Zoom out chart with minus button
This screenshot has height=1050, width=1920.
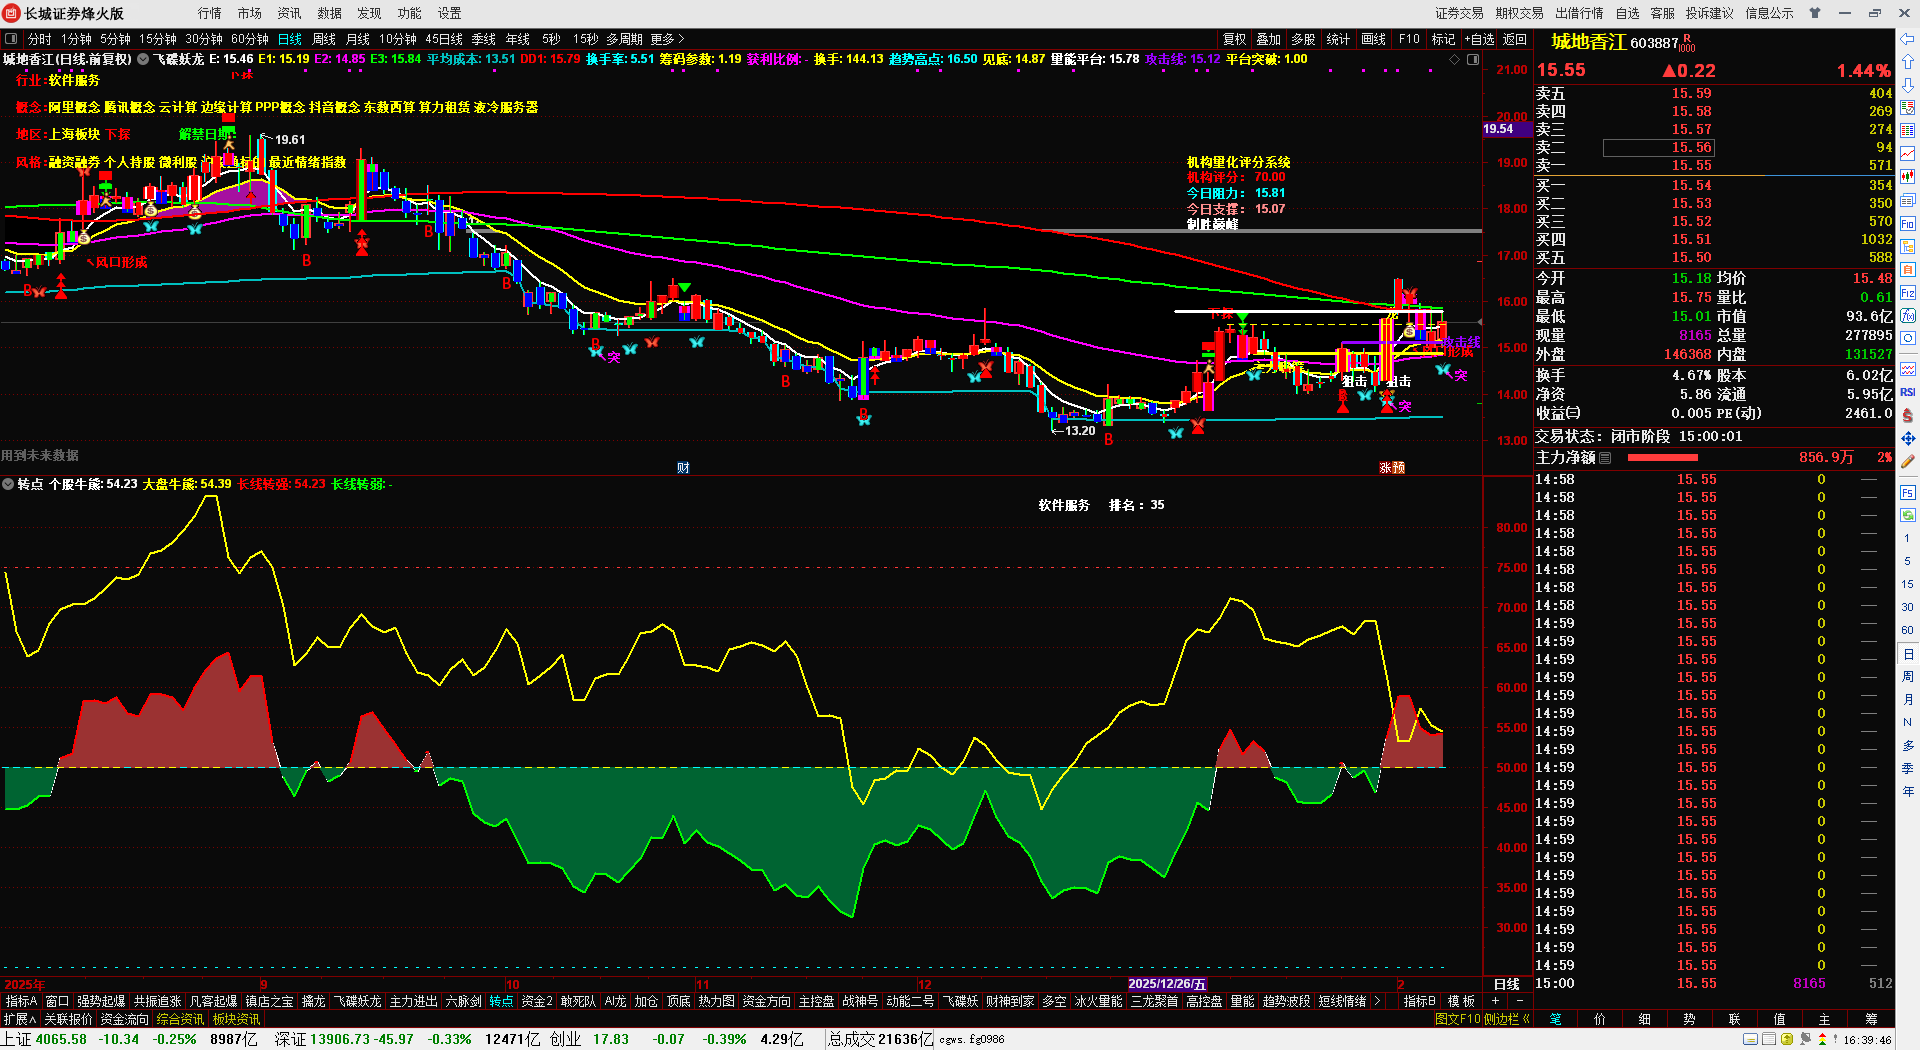(x=1520, y=1001)
